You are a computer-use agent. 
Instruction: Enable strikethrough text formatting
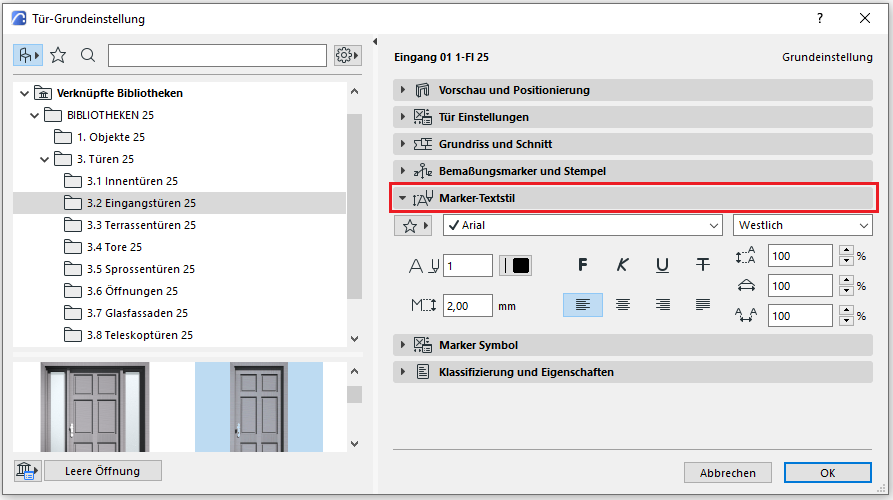point(703,265)
